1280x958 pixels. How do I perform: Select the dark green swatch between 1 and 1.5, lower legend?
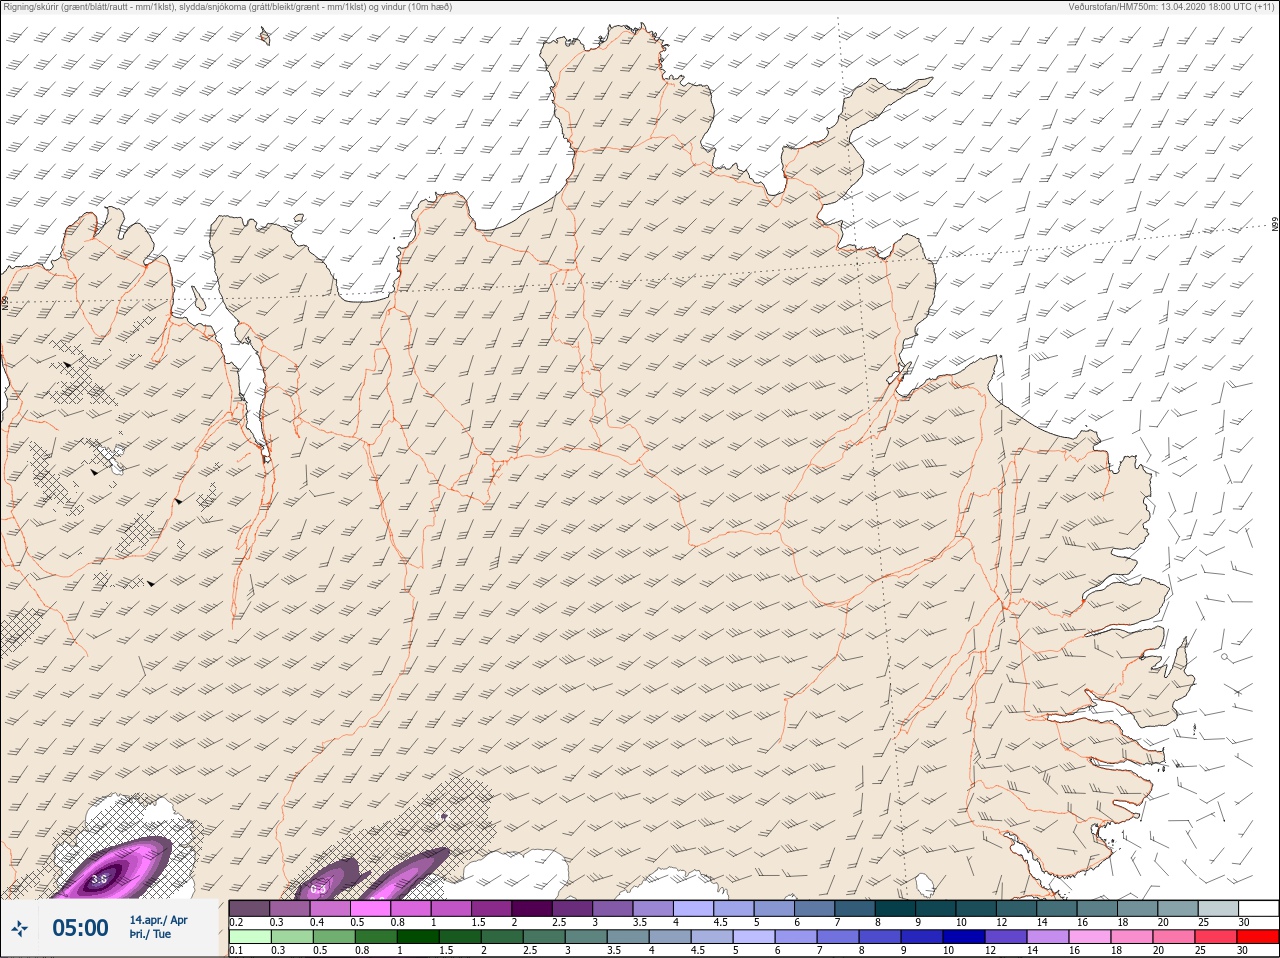coord(419,937)
